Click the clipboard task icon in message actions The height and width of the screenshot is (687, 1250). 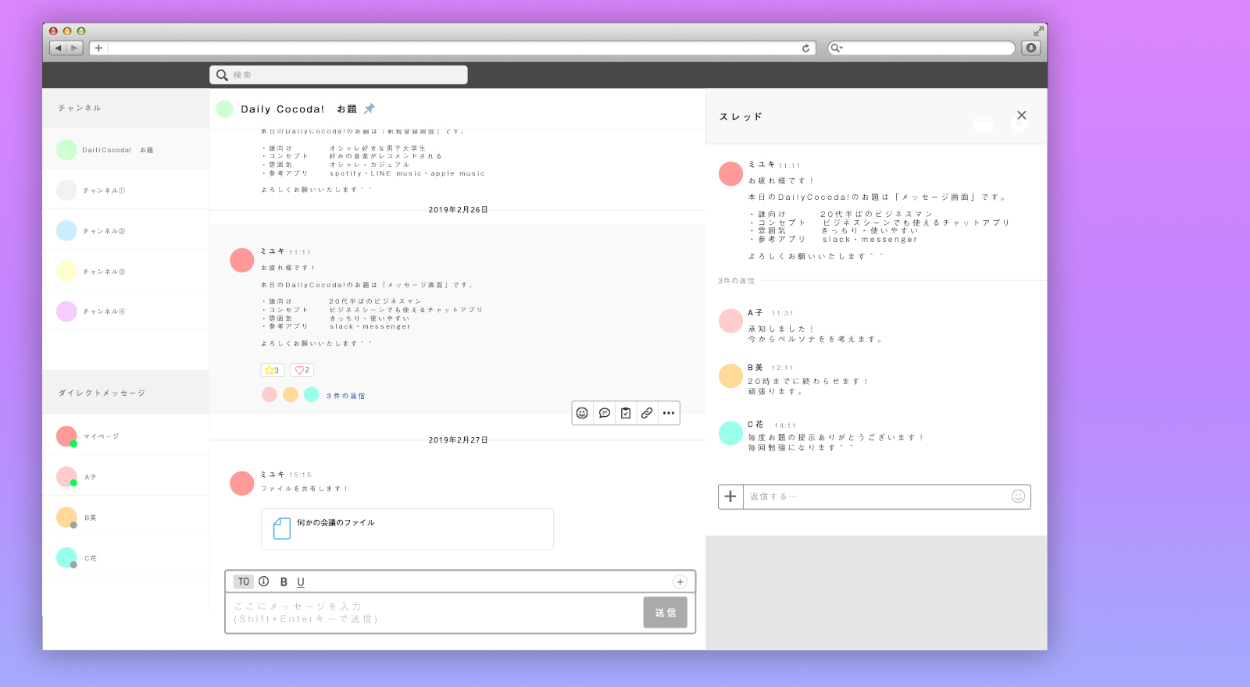[x=625, y=413]
